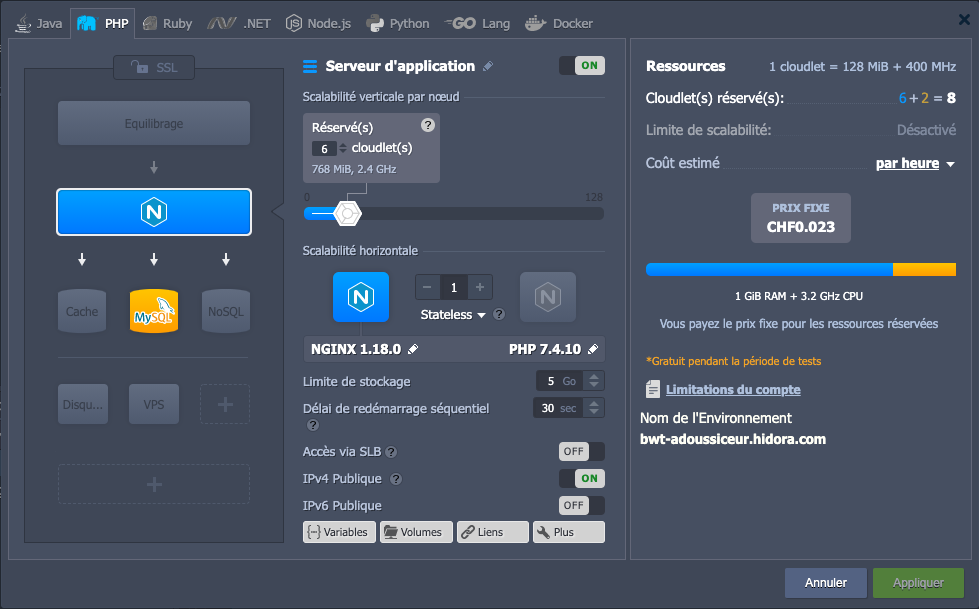Click the node count input field
Viewport: 979px width, 609px height.
pos(454,287)
